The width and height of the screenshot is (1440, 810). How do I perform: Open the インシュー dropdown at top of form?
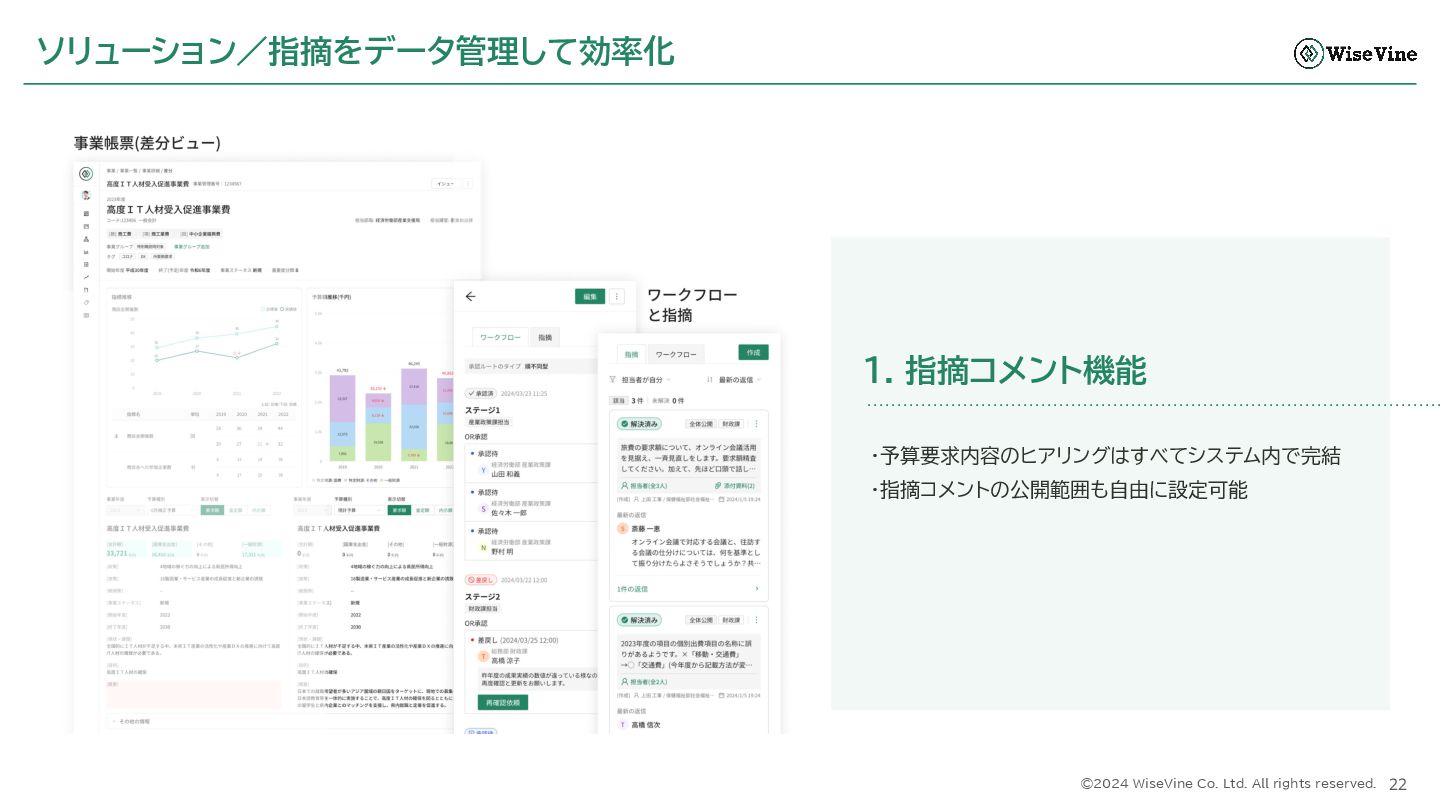pyautogui.click(x=446, y=184)
